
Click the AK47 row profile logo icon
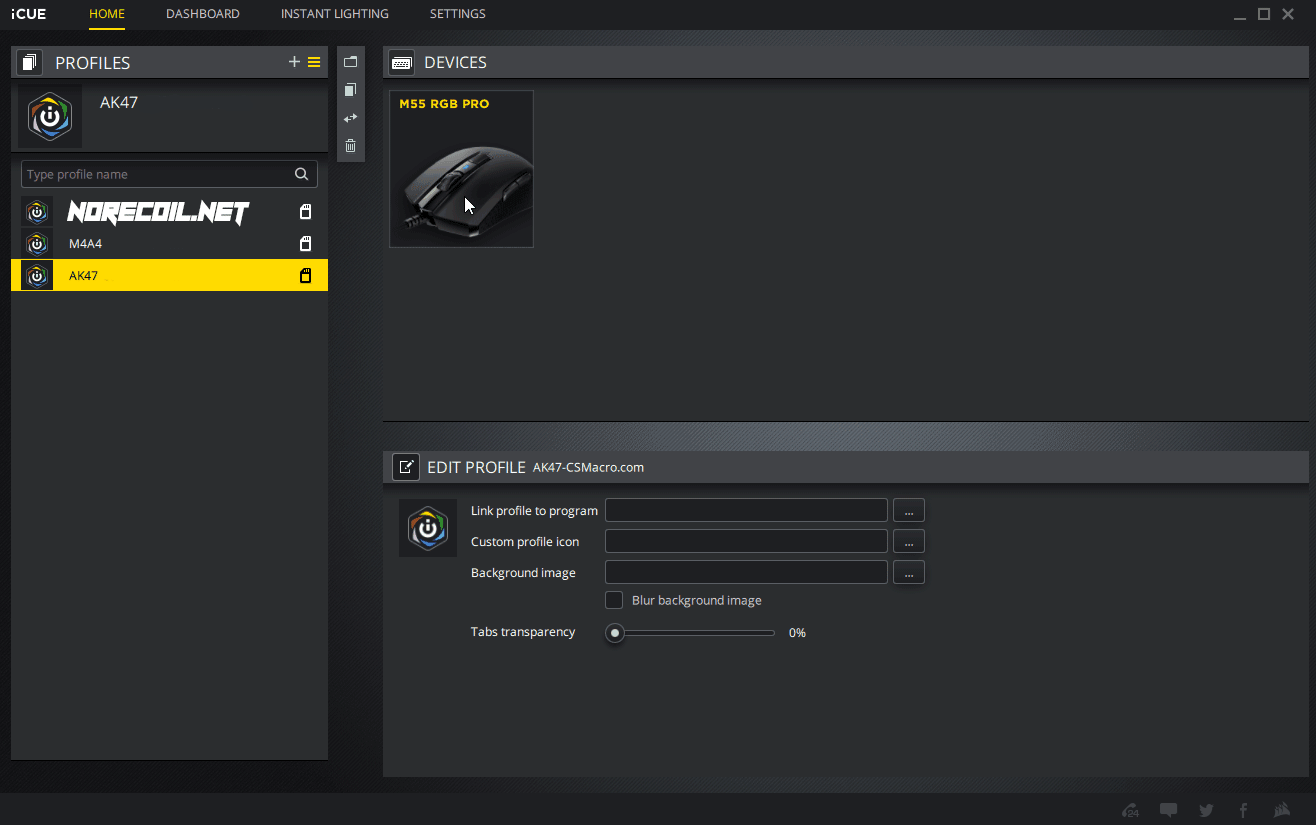pyautogui.click(x=37, y=275)
